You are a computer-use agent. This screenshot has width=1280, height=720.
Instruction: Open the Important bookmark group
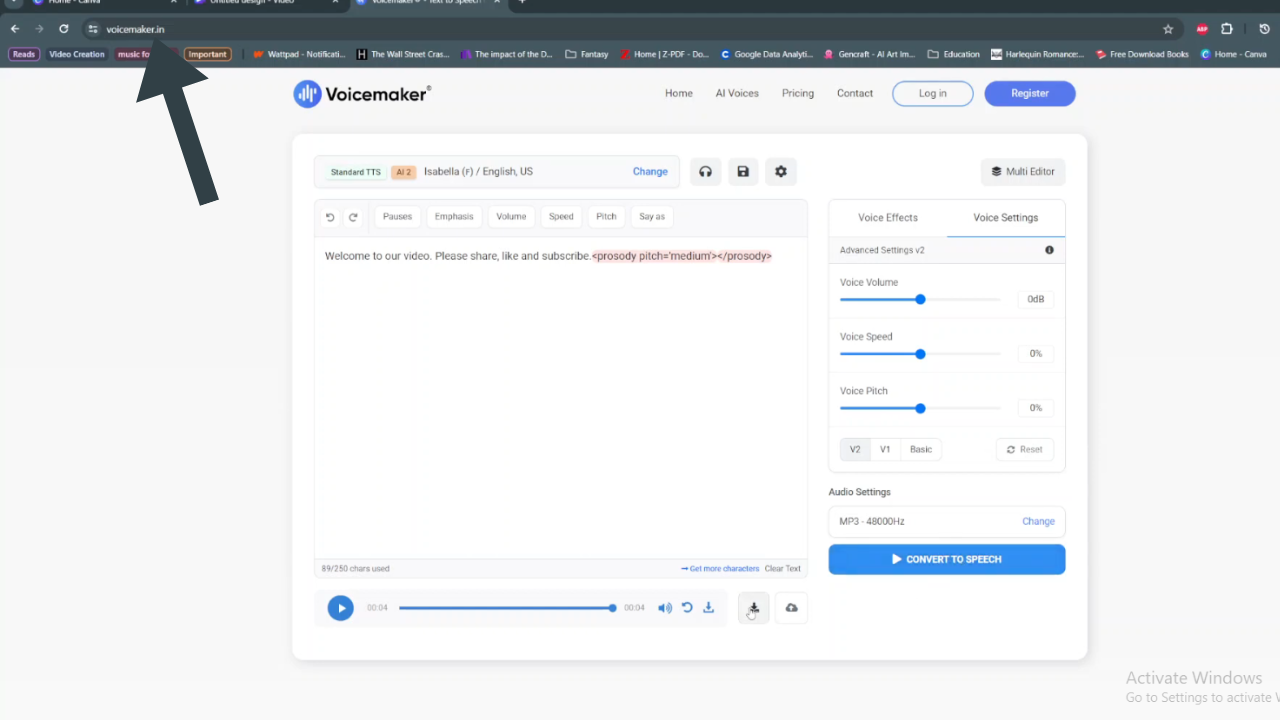(x=208, y=55)
